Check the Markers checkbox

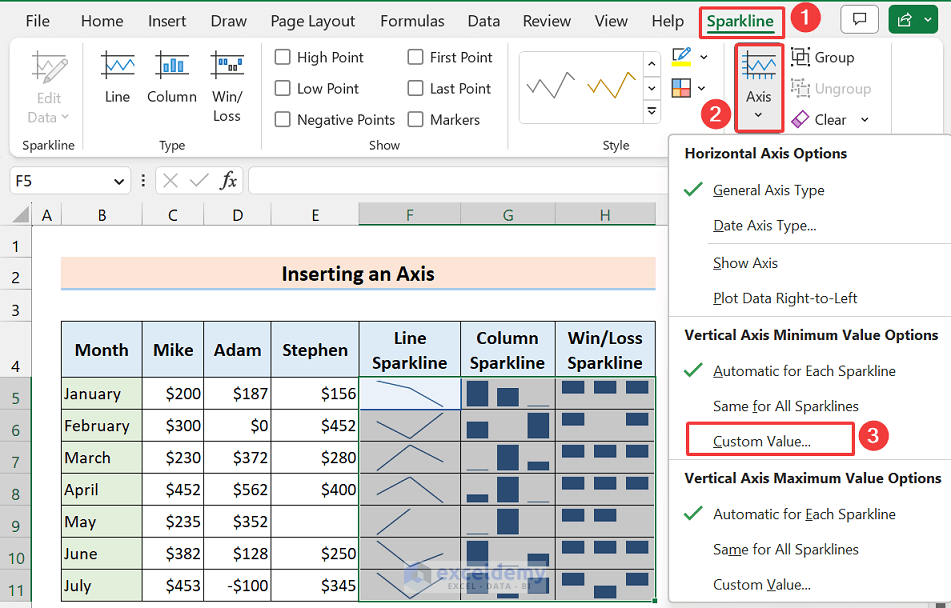[x=416, y=120]
